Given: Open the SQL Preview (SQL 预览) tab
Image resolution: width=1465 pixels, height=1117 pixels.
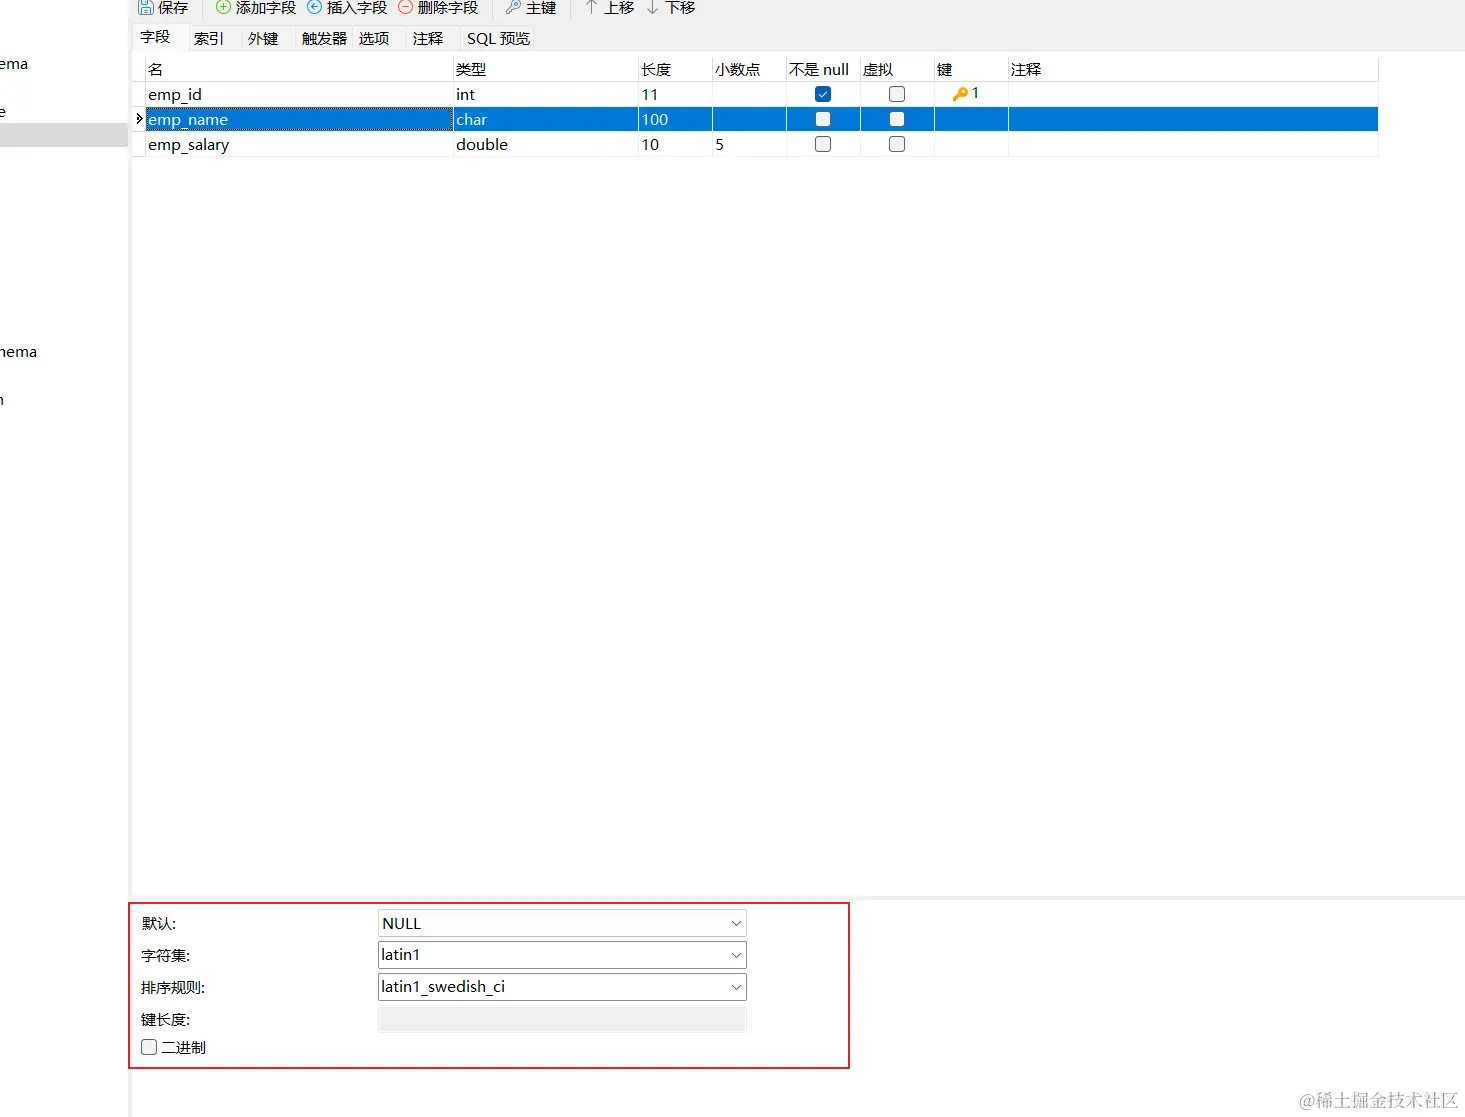Looking at the screenshot, I should pos(498,39).
